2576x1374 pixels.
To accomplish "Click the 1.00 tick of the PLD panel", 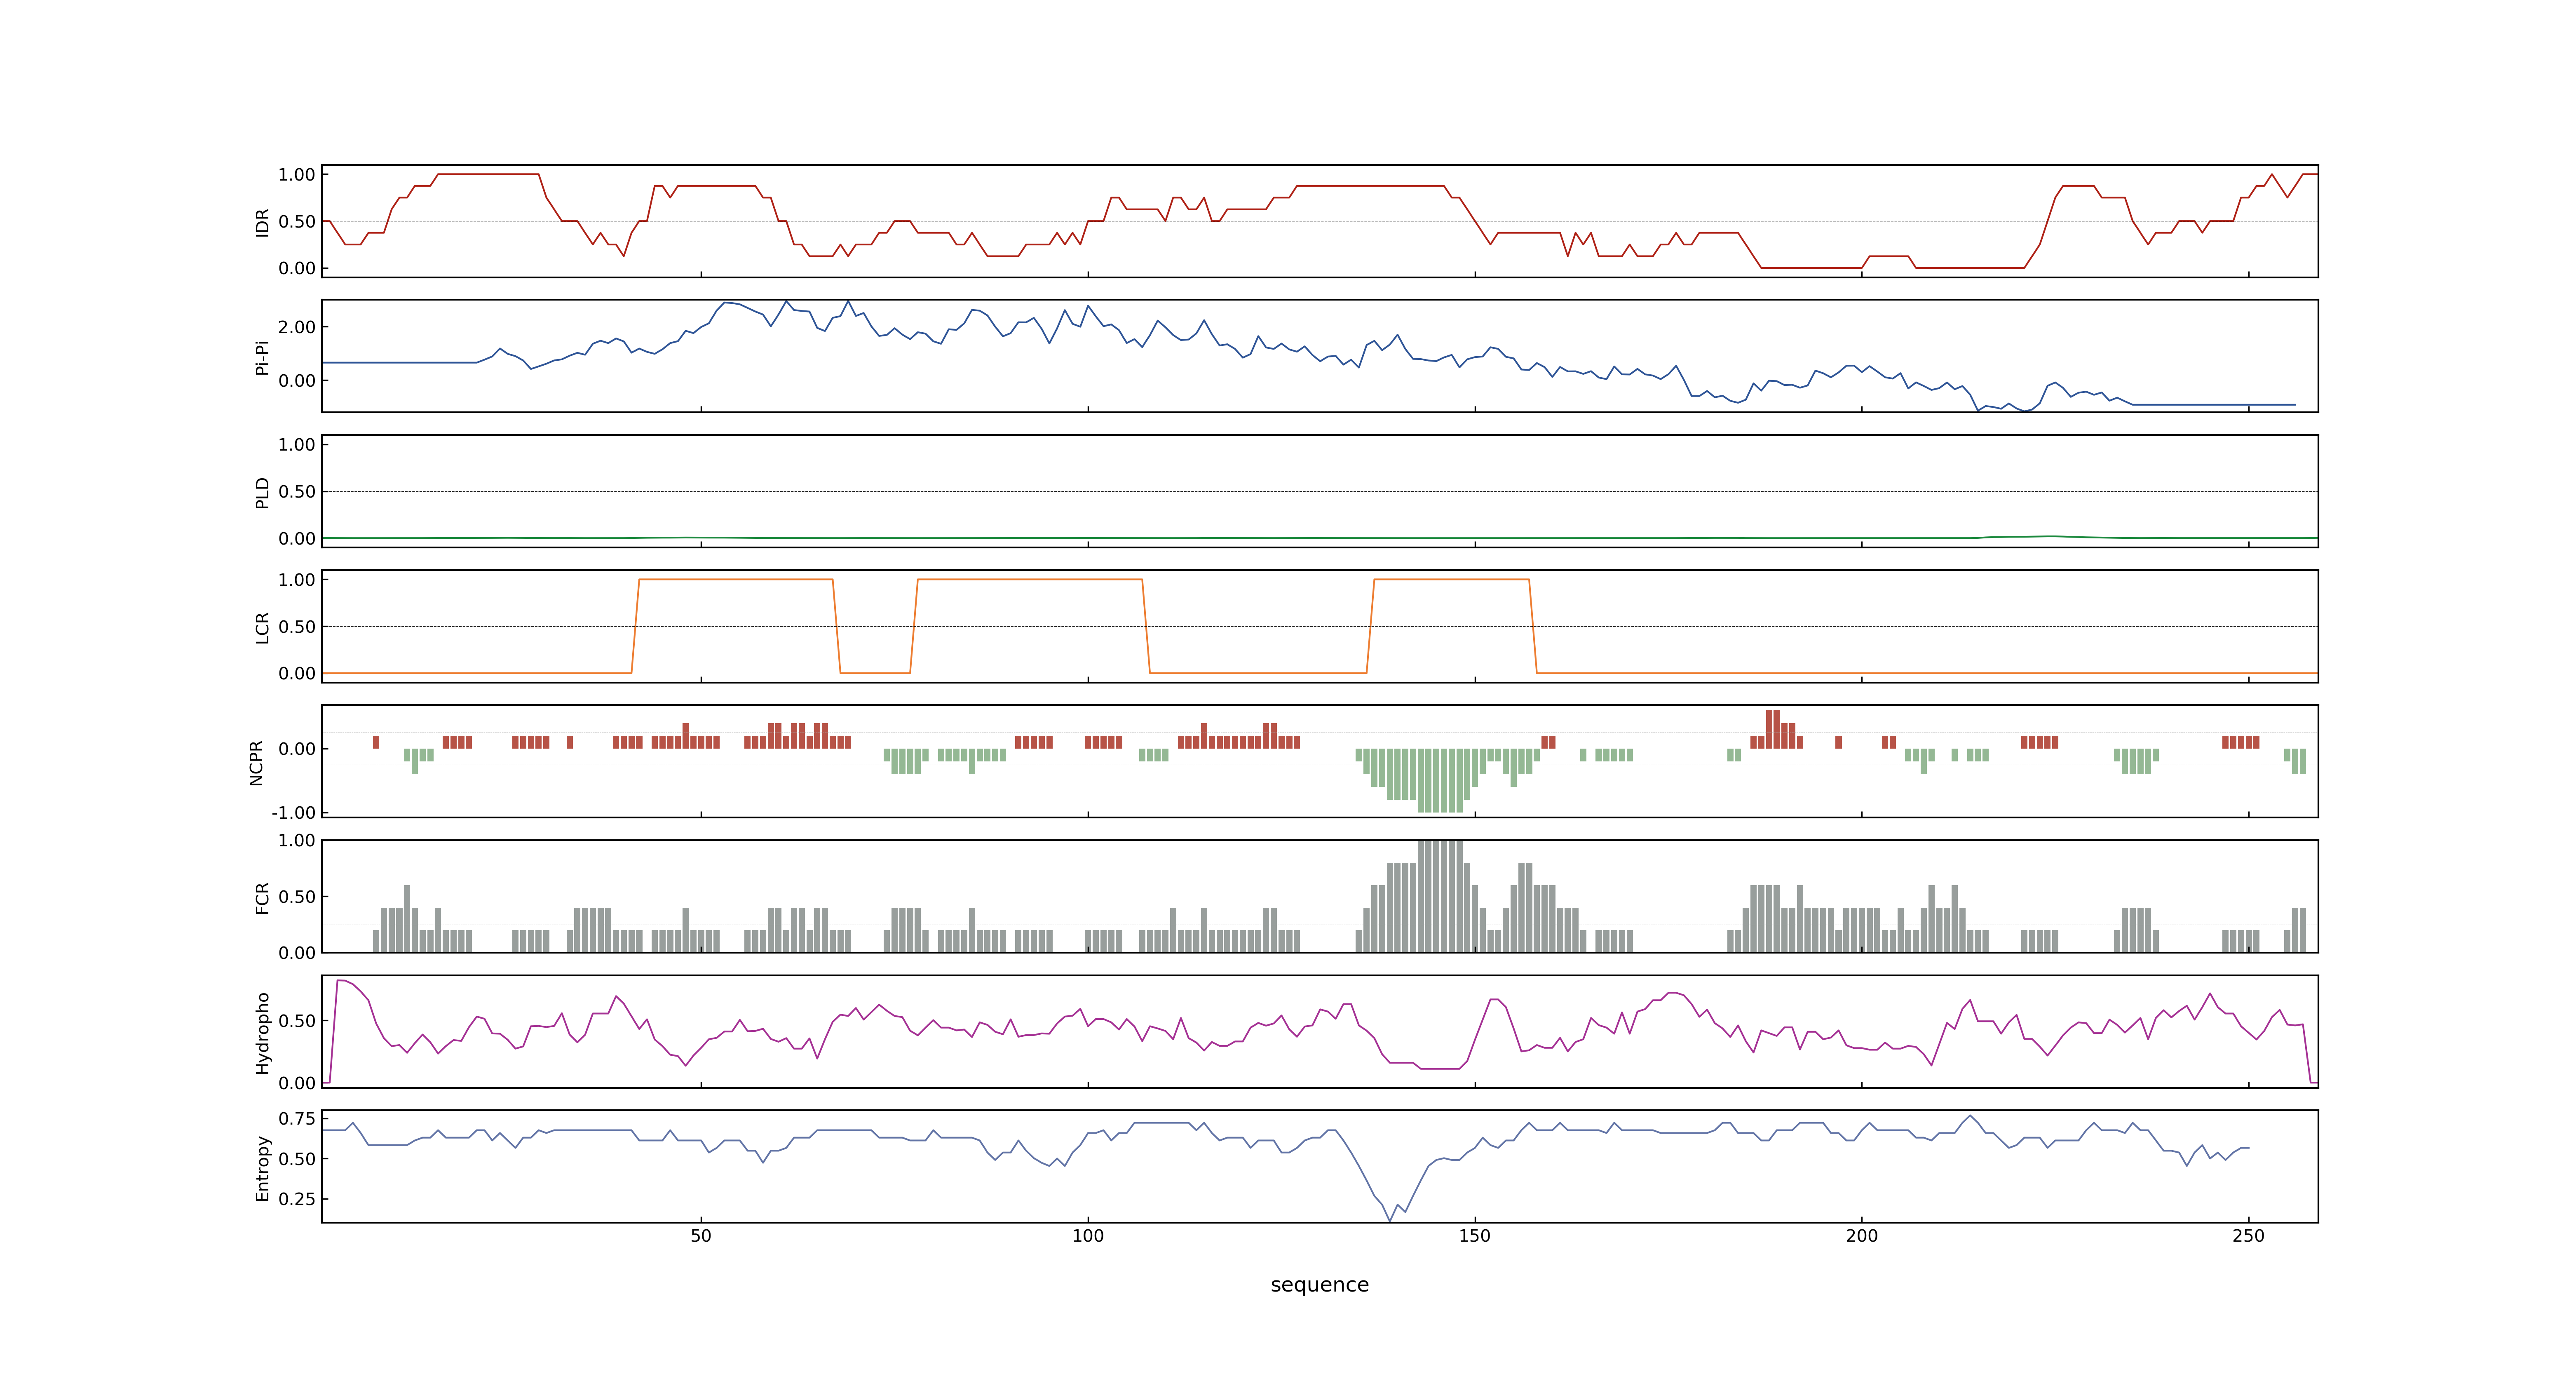I will (297, 445).
